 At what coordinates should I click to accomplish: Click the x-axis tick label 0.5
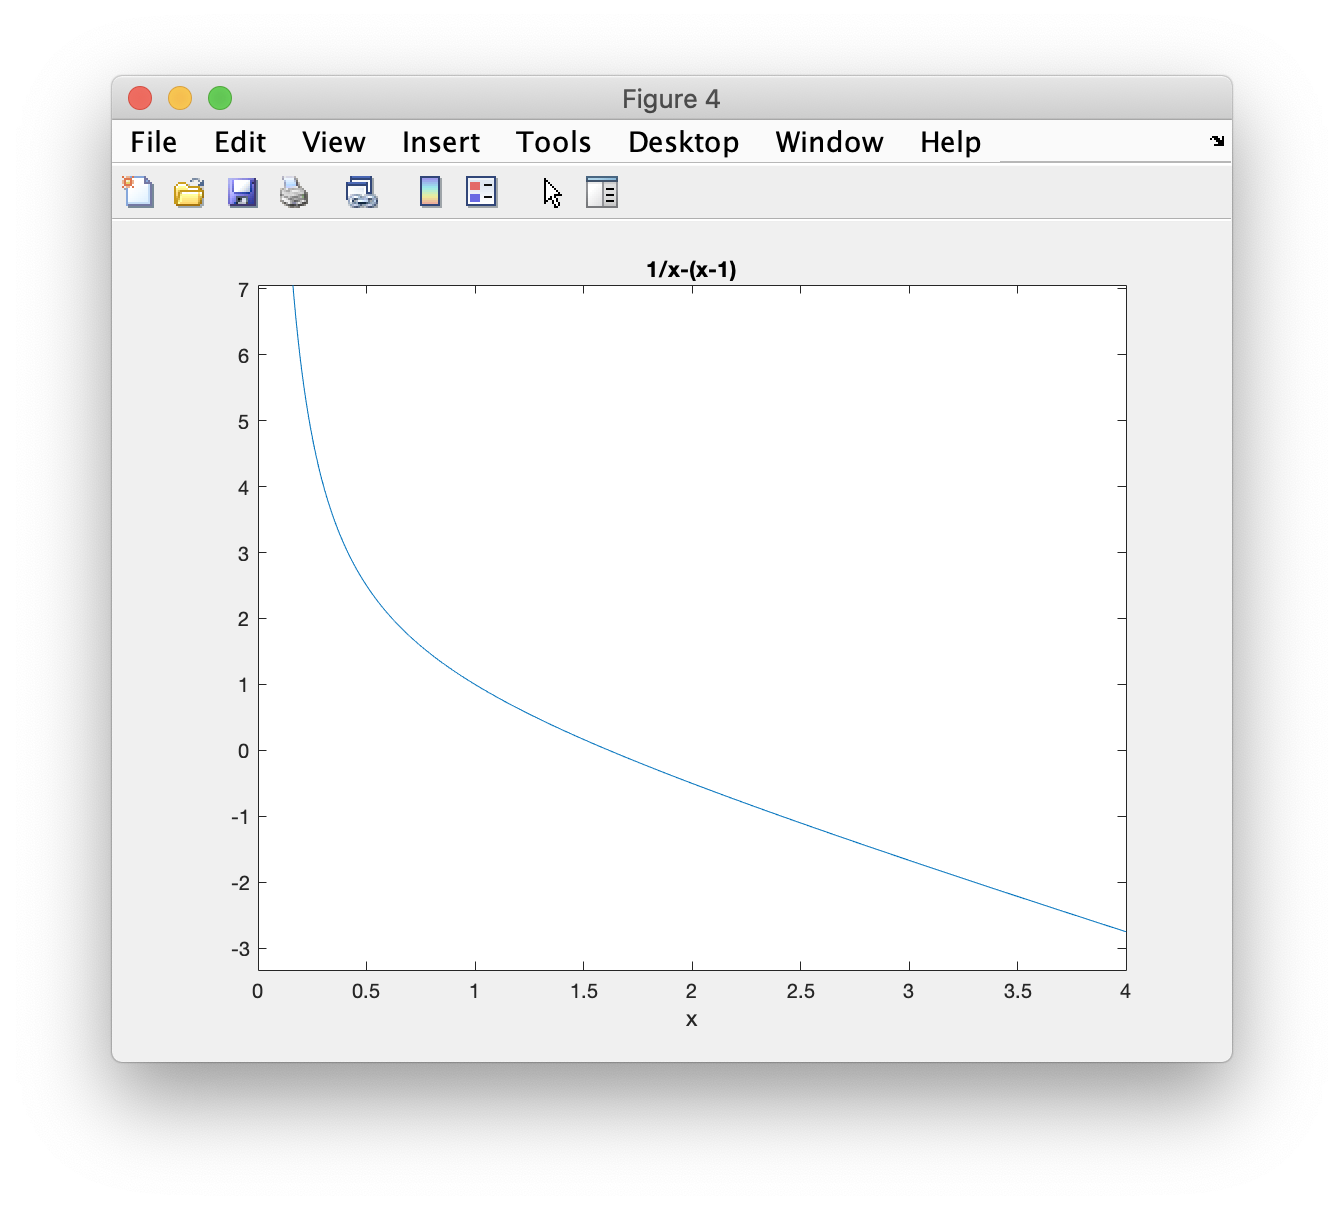(x=366, y=991)
